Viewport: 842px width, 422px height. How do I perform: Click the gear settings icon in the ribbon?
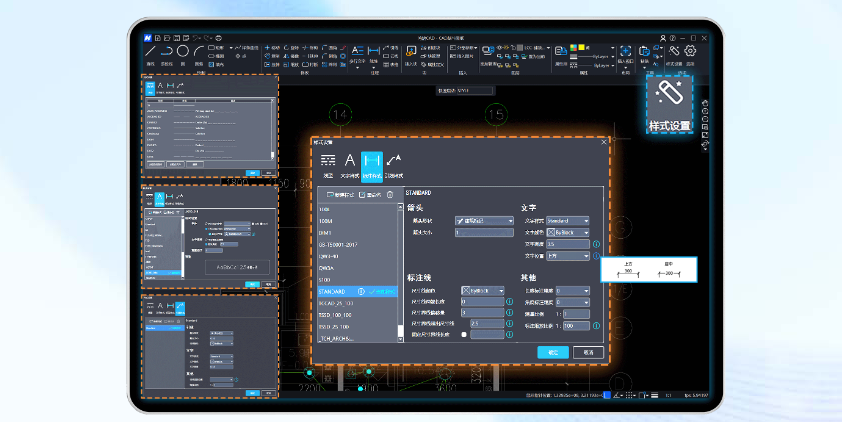pos(690,50)
